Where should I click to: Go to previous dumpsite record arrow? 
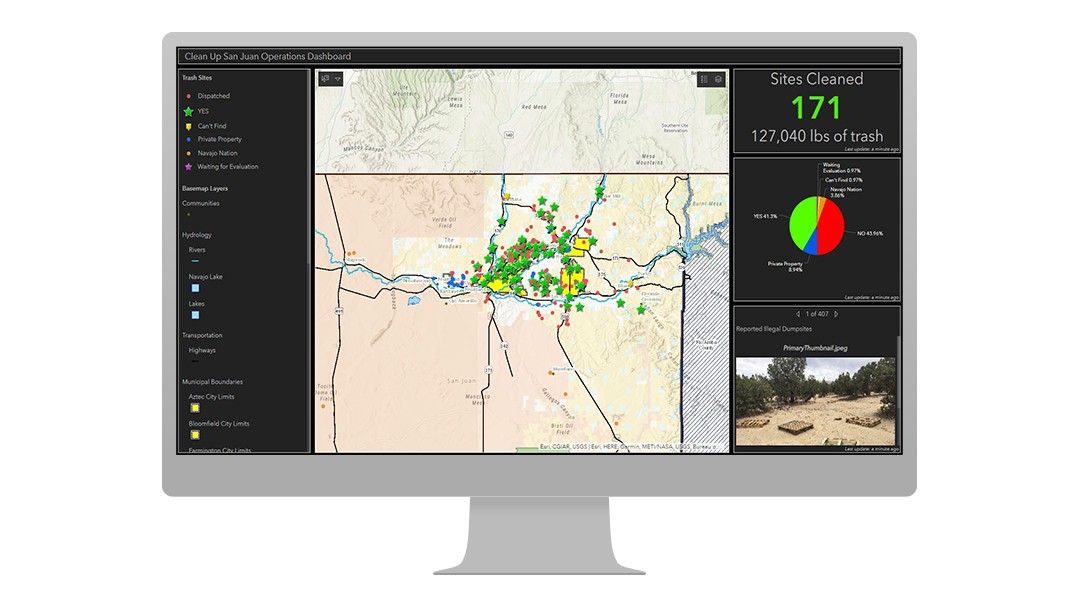tap(798, 314)
